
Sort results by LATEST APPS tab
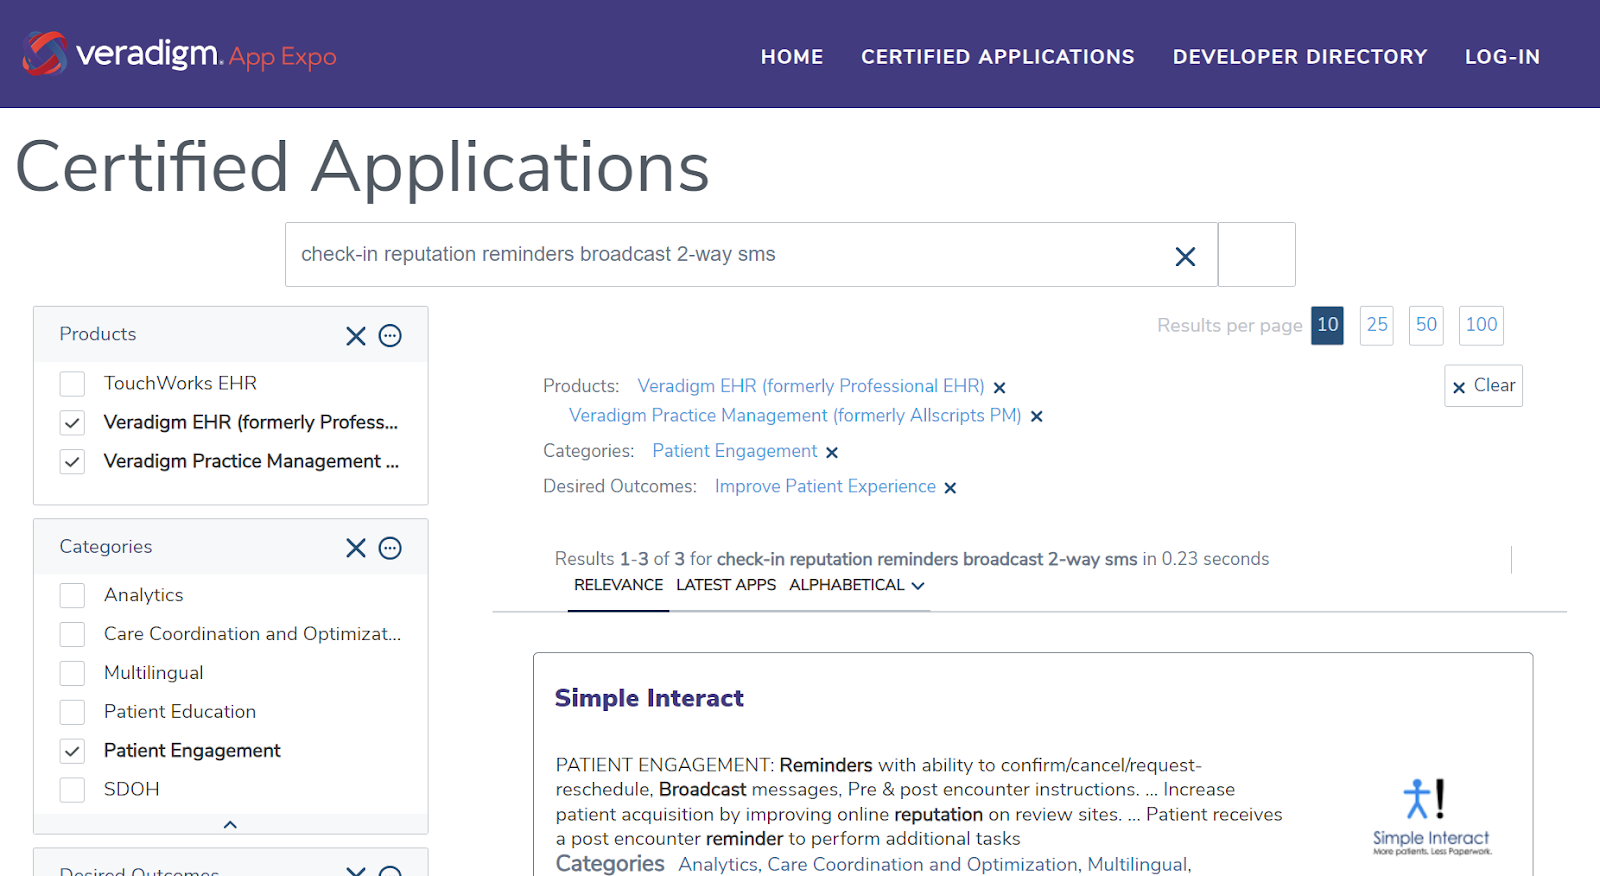point(726,585)
